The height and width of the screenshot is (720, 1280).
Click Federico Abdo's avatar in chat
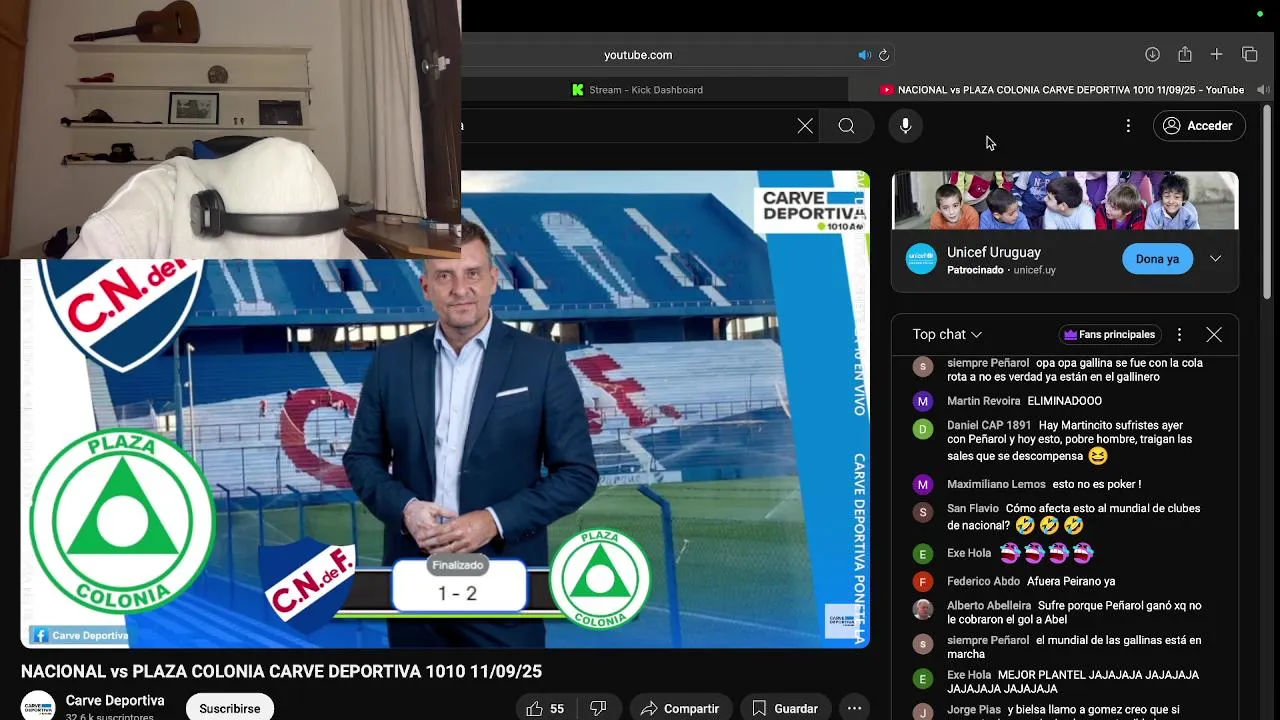[x=923, y=581]
